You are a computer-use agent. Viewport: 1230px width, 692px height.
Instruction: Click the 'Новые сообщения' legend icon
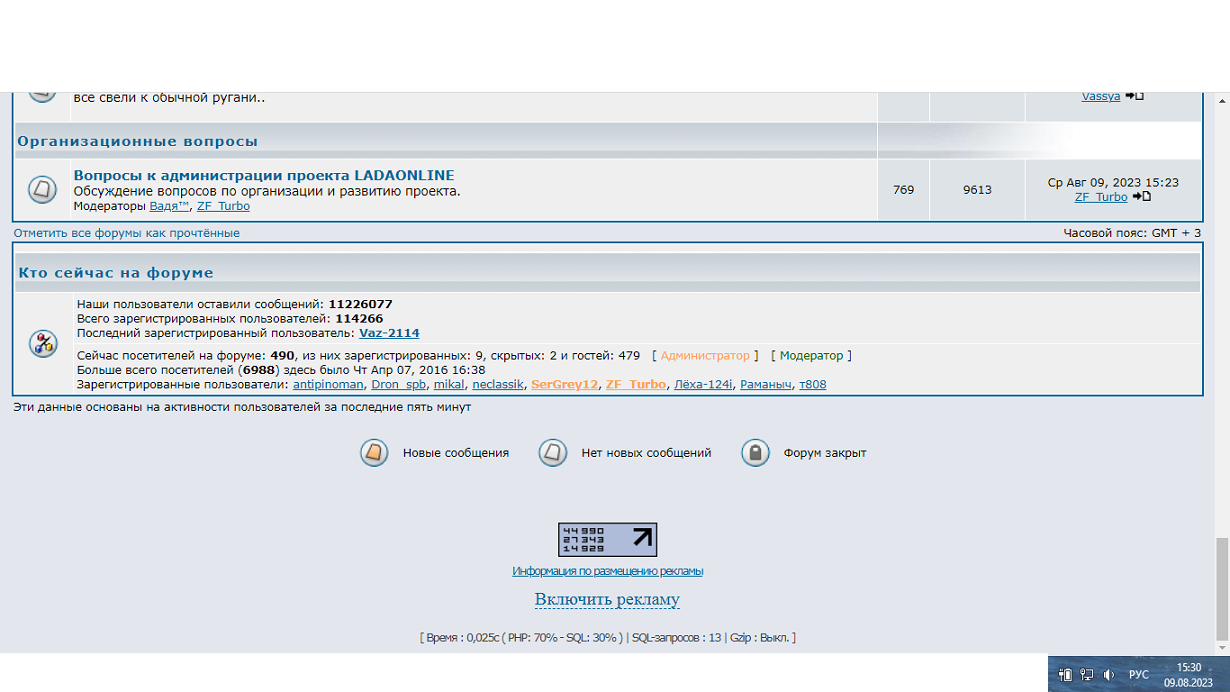(374, 453)
